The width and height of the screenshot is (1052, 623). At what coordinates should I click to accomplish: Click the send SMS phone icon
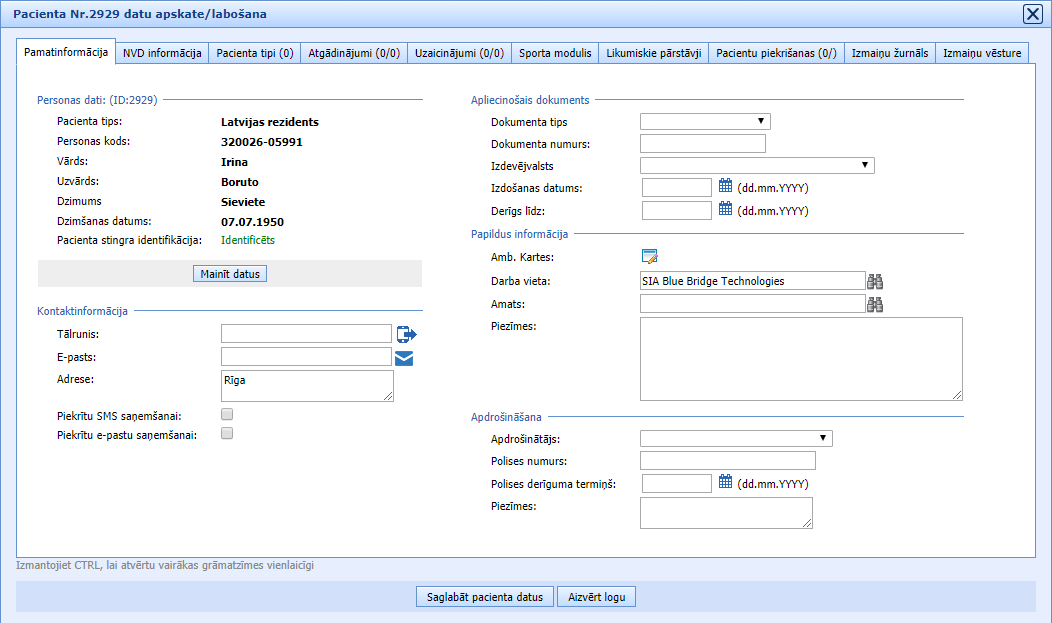click(406, 334)
